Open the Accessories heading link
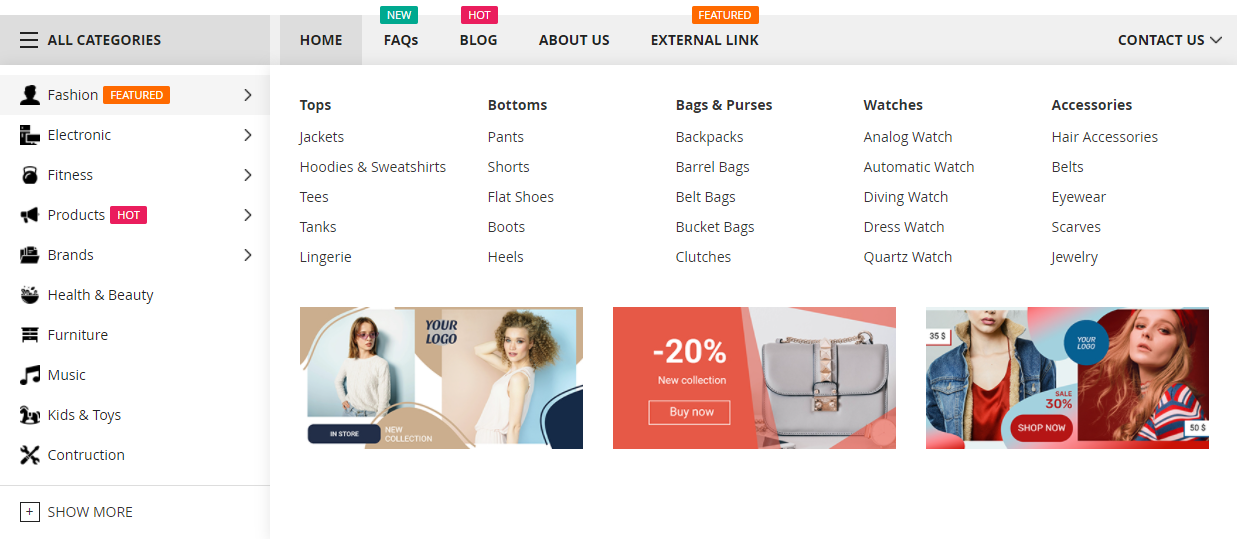 (1092, 105)
